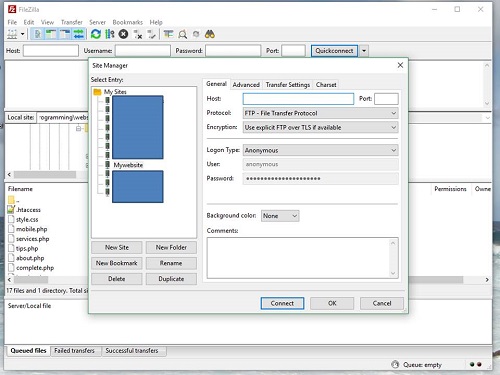The width and height of the screenshot is (500, 375).
Task: Click the green refresh listings icon
Action: [96, 34]
